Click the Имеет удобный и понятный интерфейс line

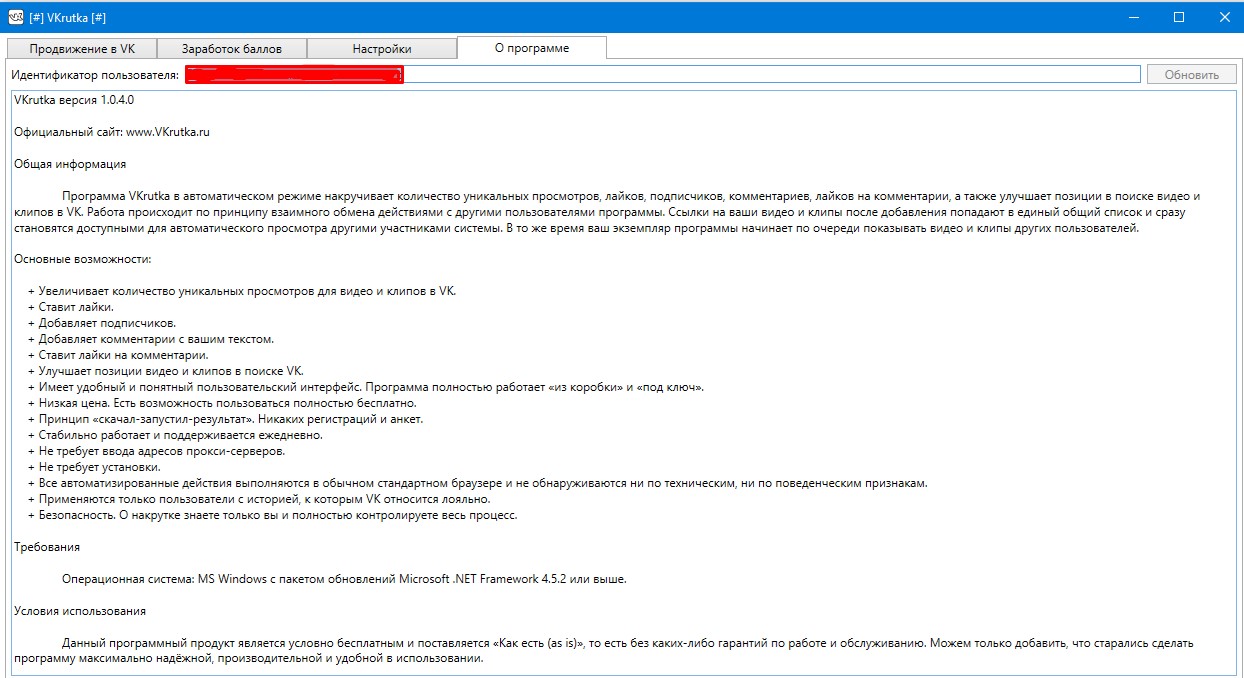tap(366, 387)
